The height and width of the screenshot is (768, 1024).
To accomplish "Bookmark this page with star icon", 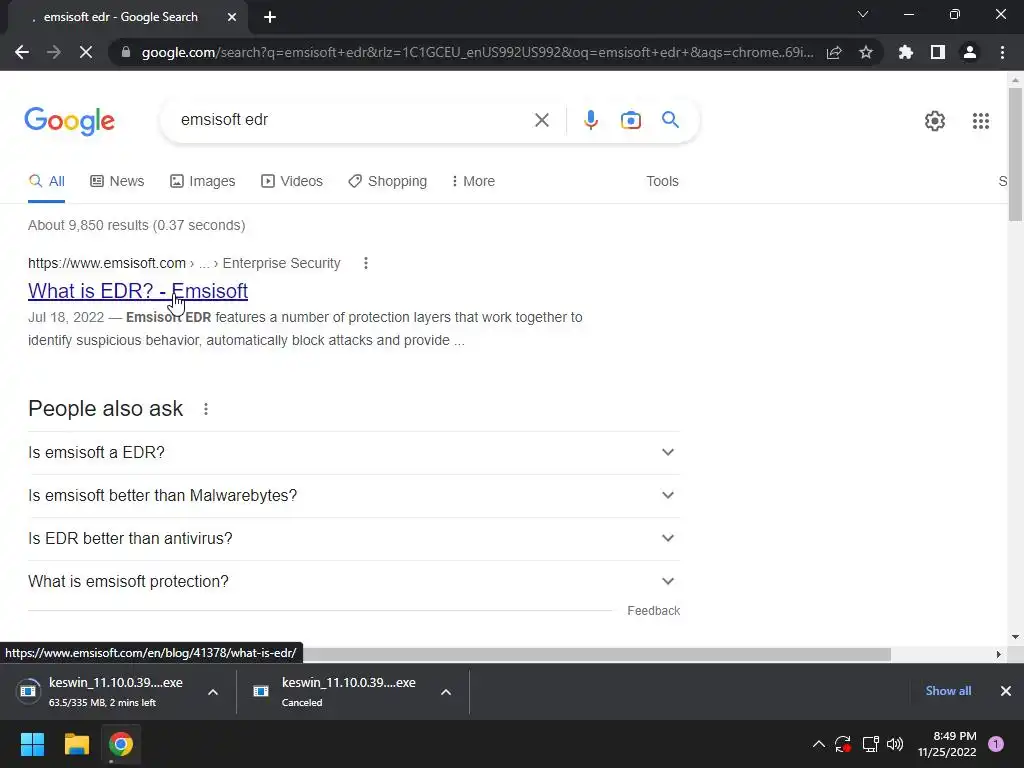I will pyautogui.click(x=866, y=52).
